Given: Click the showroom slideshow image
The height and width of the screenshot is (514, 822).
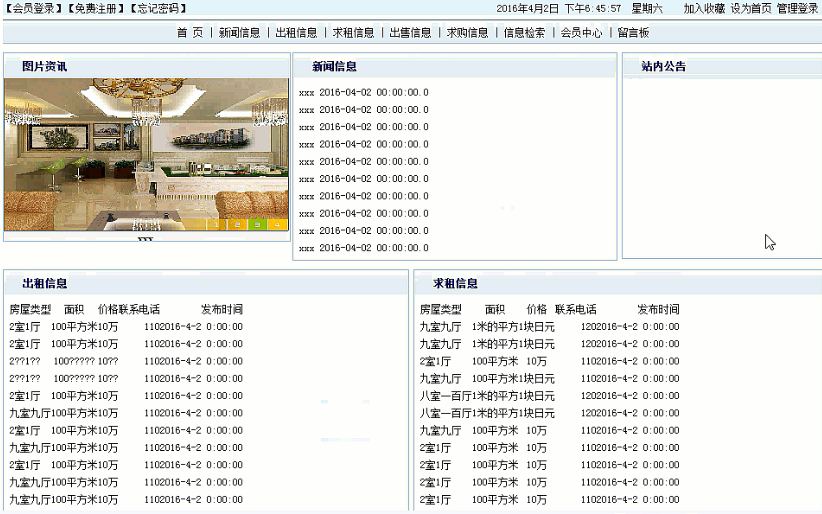Looking at the screenshot, I should [146, 155].
